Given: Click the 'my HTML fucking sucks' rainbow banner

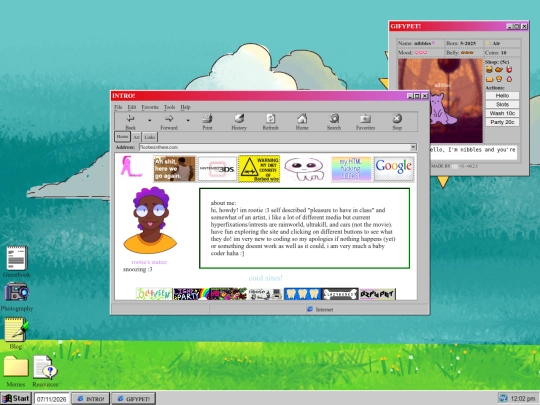Looking at the screenshot, I should pos(351,169).
